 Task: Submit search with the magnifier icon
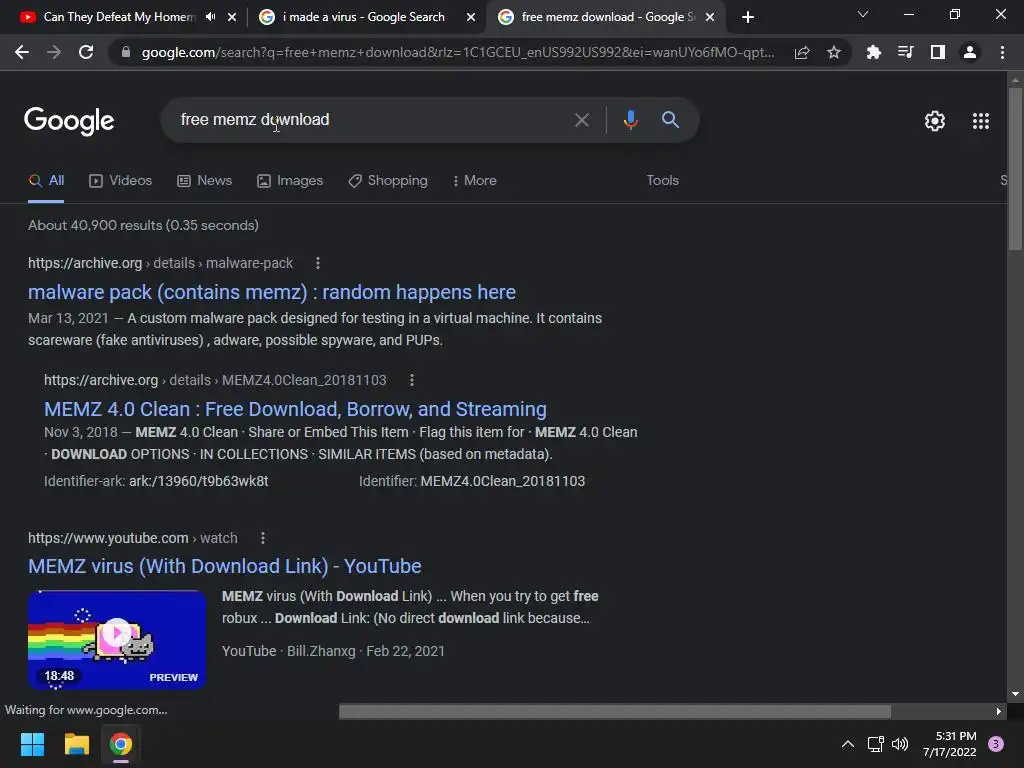tap(671, 120)
